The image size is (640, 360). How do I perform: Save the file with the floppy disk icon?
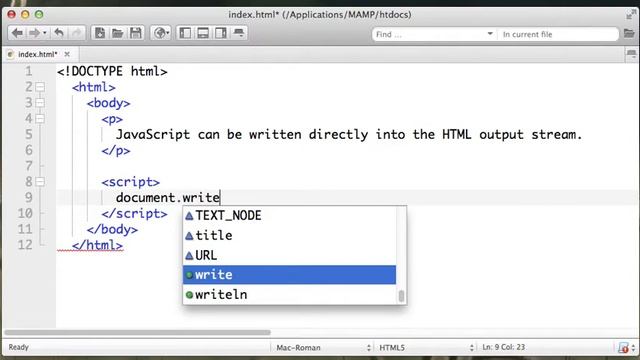tap(136, 33)
